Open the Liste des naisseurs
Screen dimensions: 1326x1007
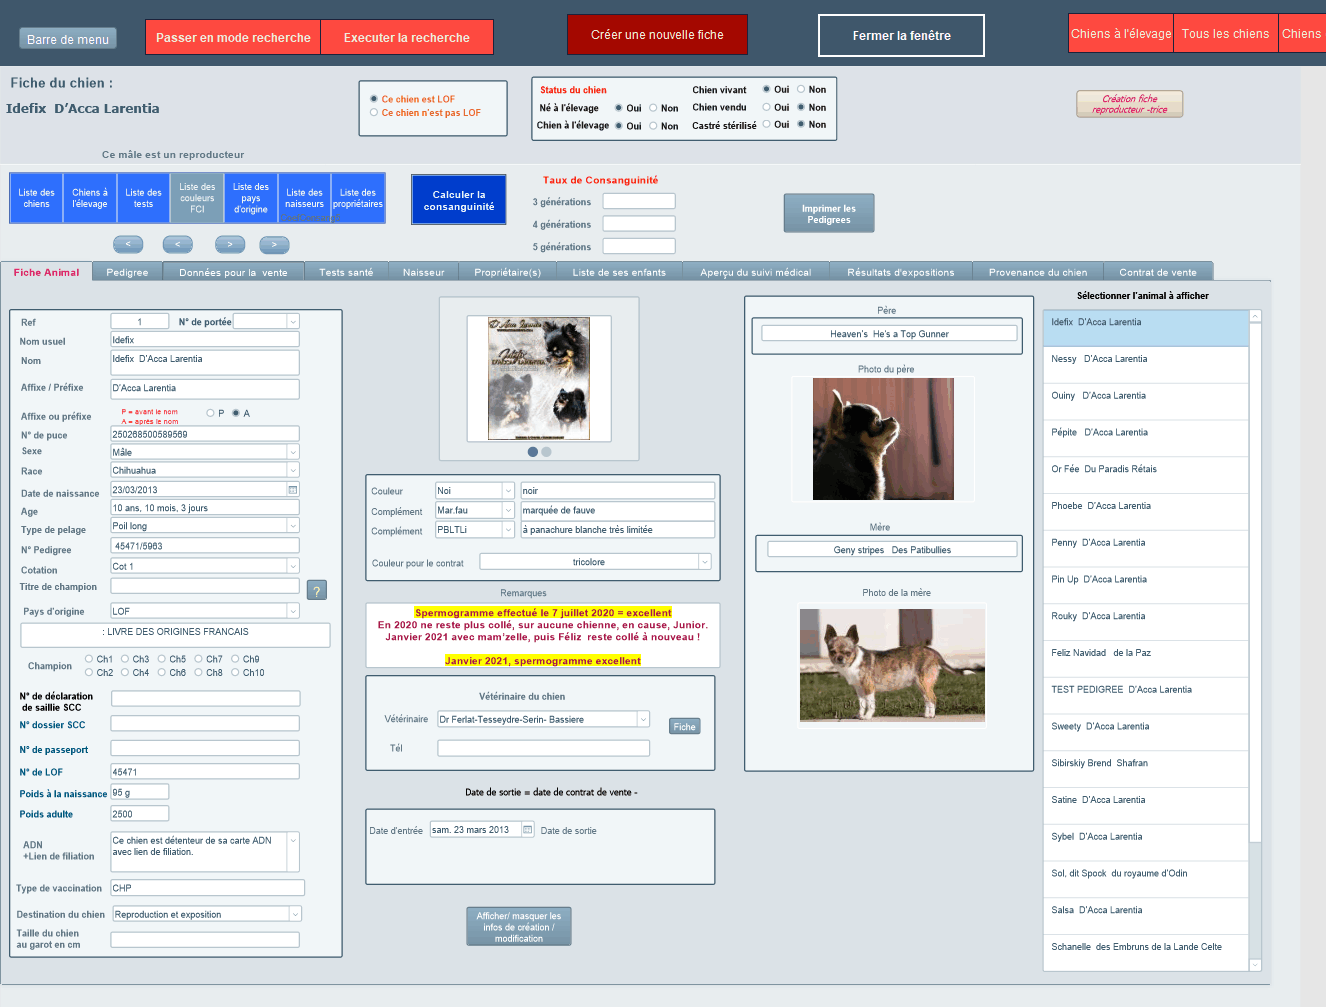303,197
